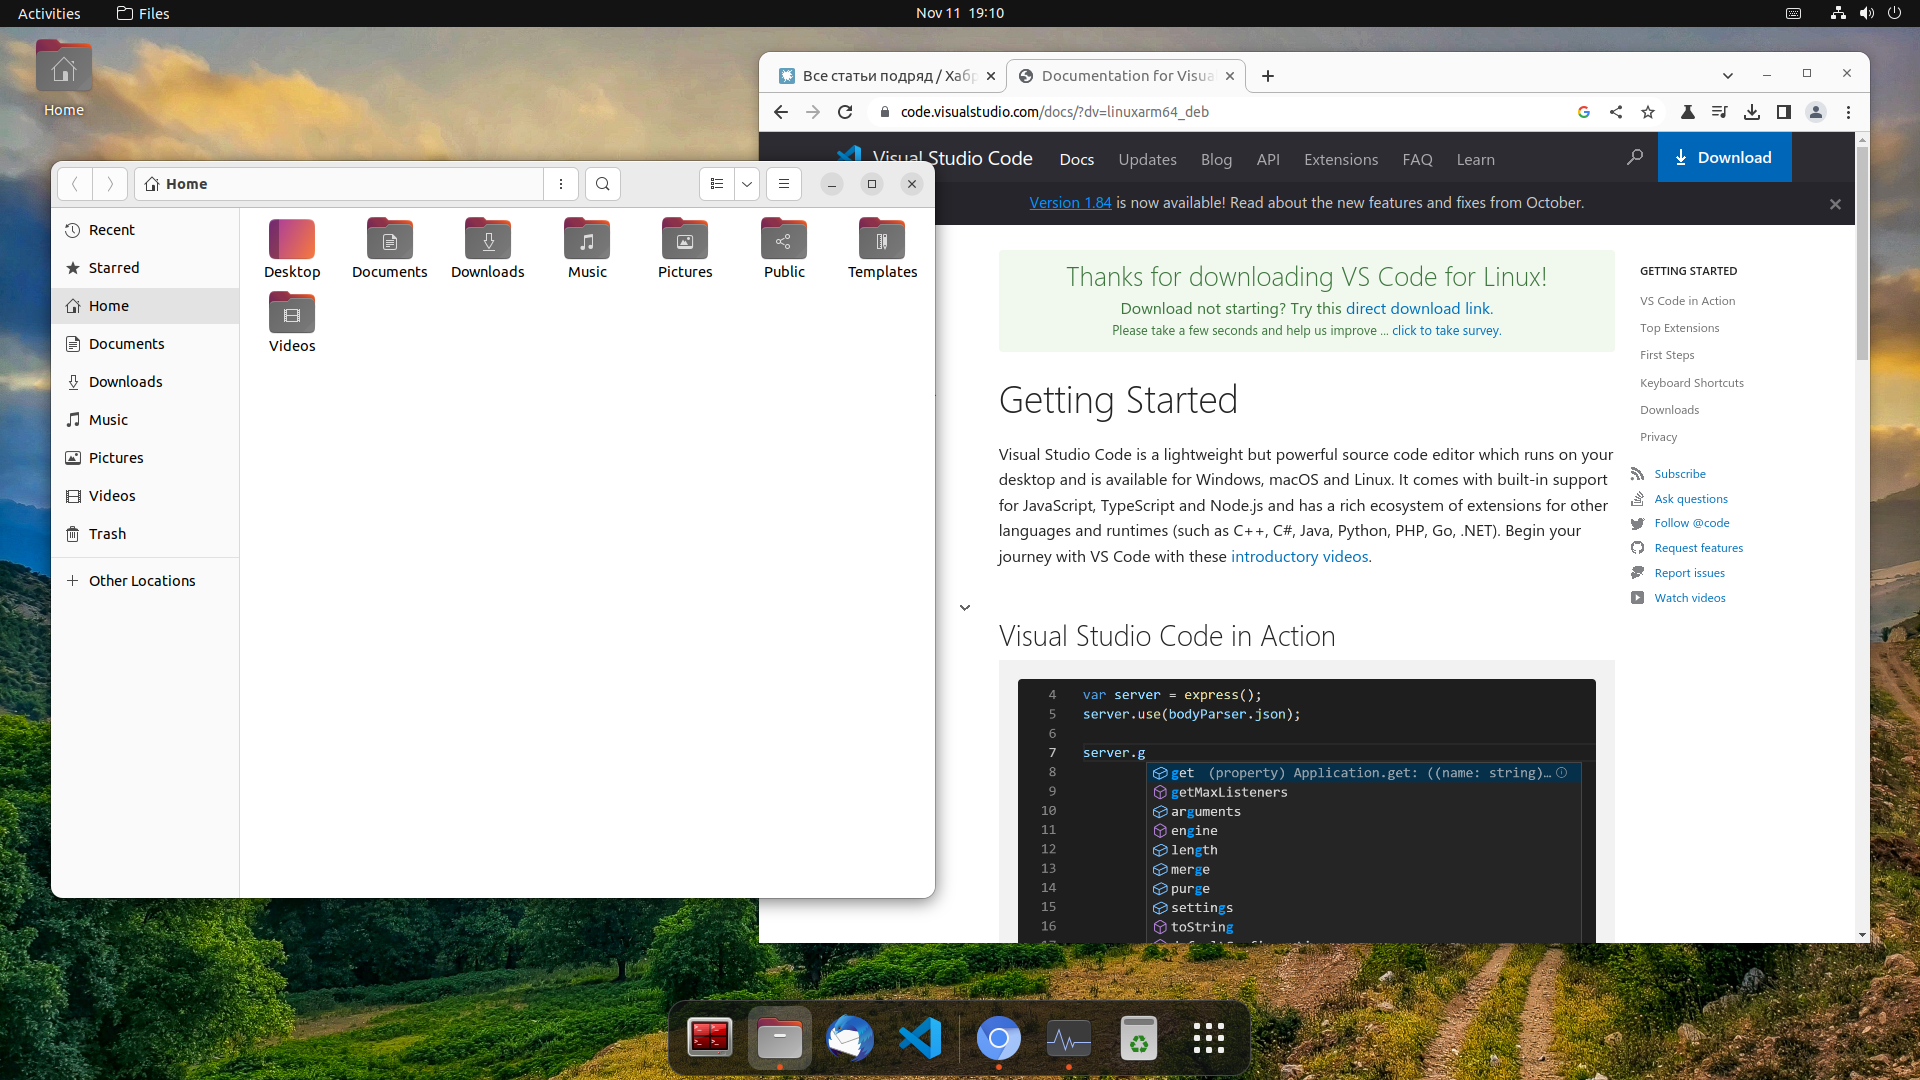Expand the file manager view options dropdown

point(746,185)
